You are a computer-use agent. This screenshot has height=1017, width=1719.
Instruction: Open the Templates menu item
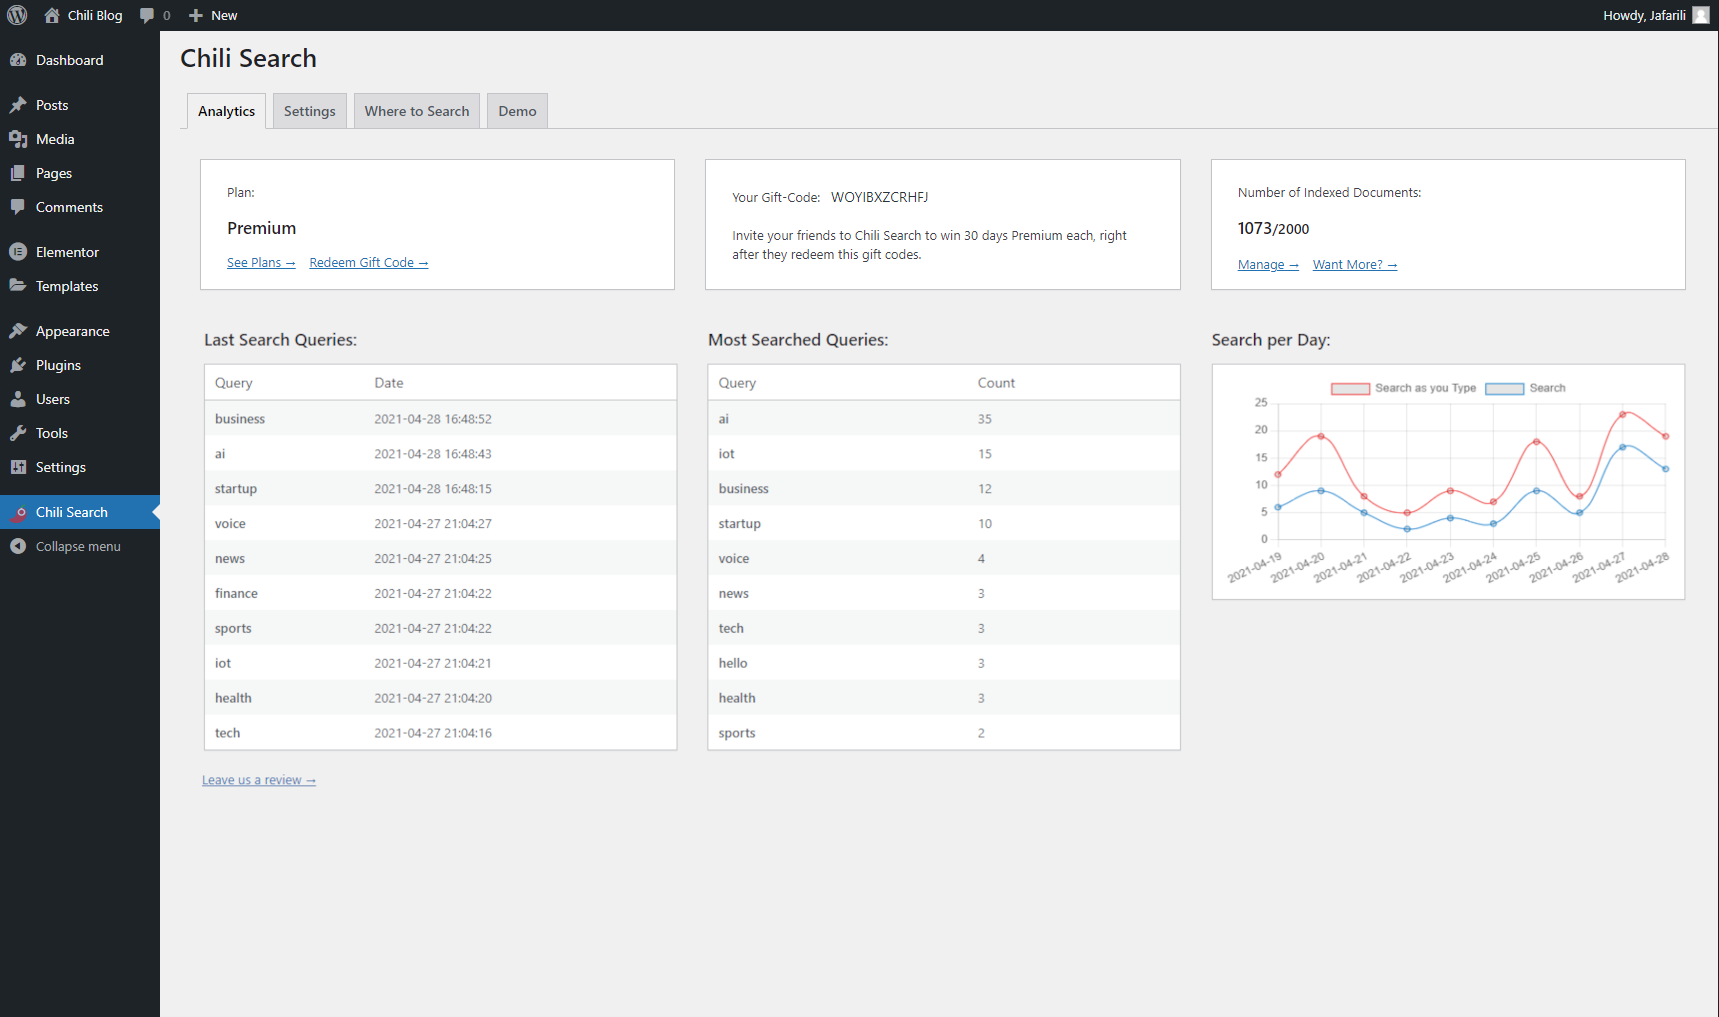80,286
